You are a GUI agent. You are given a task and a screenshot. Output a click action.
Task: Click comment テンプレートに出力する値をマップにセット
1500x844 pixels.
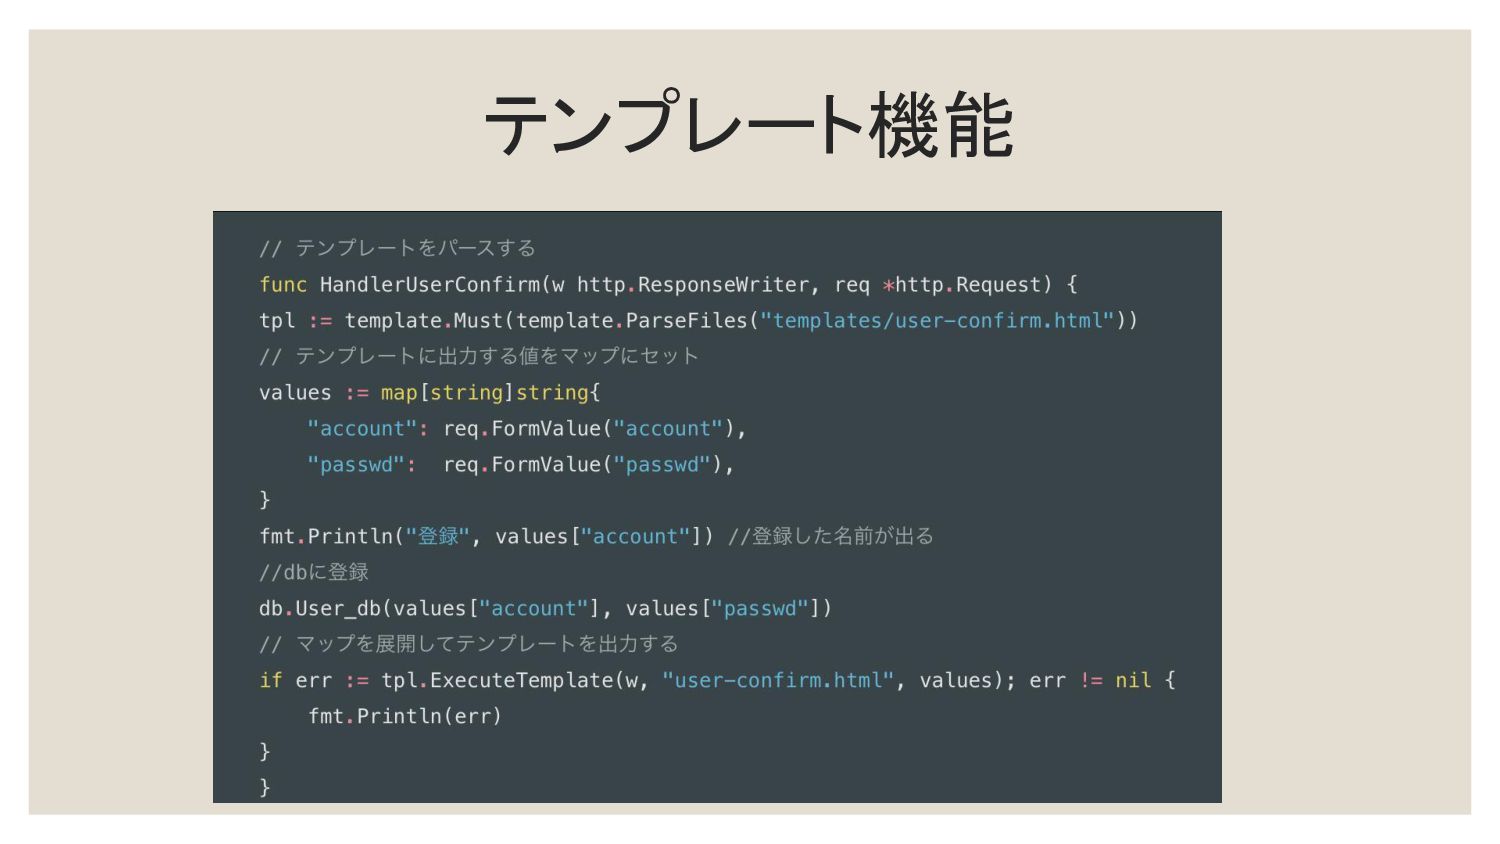(479, 356)
